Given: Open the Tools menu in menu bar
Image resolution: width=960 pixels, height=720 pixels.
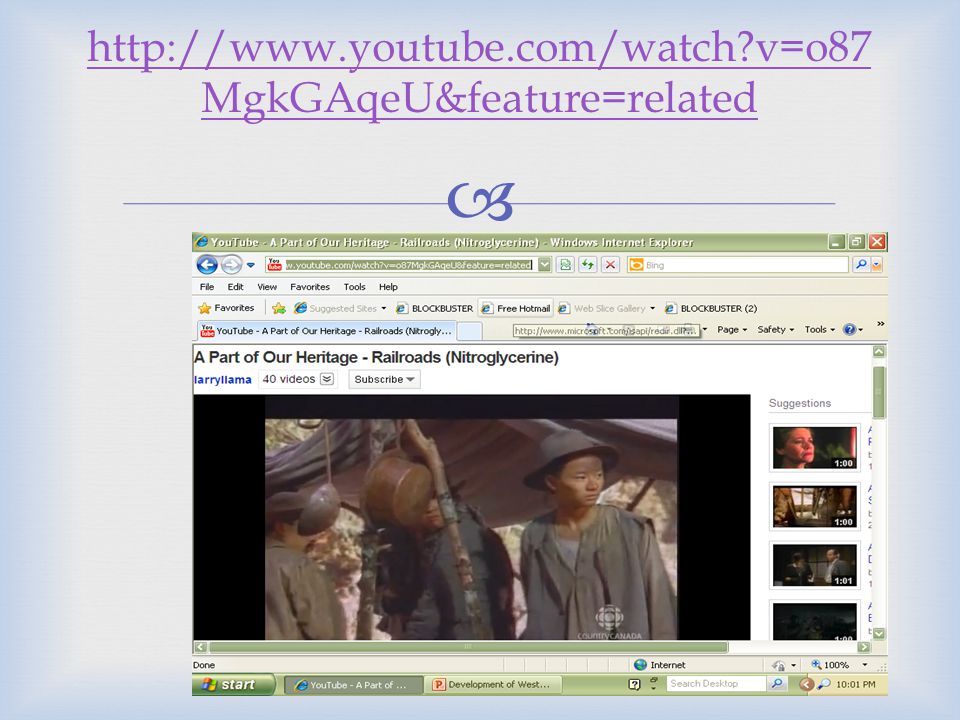Looking at the screenshot, I should point(354,287).
